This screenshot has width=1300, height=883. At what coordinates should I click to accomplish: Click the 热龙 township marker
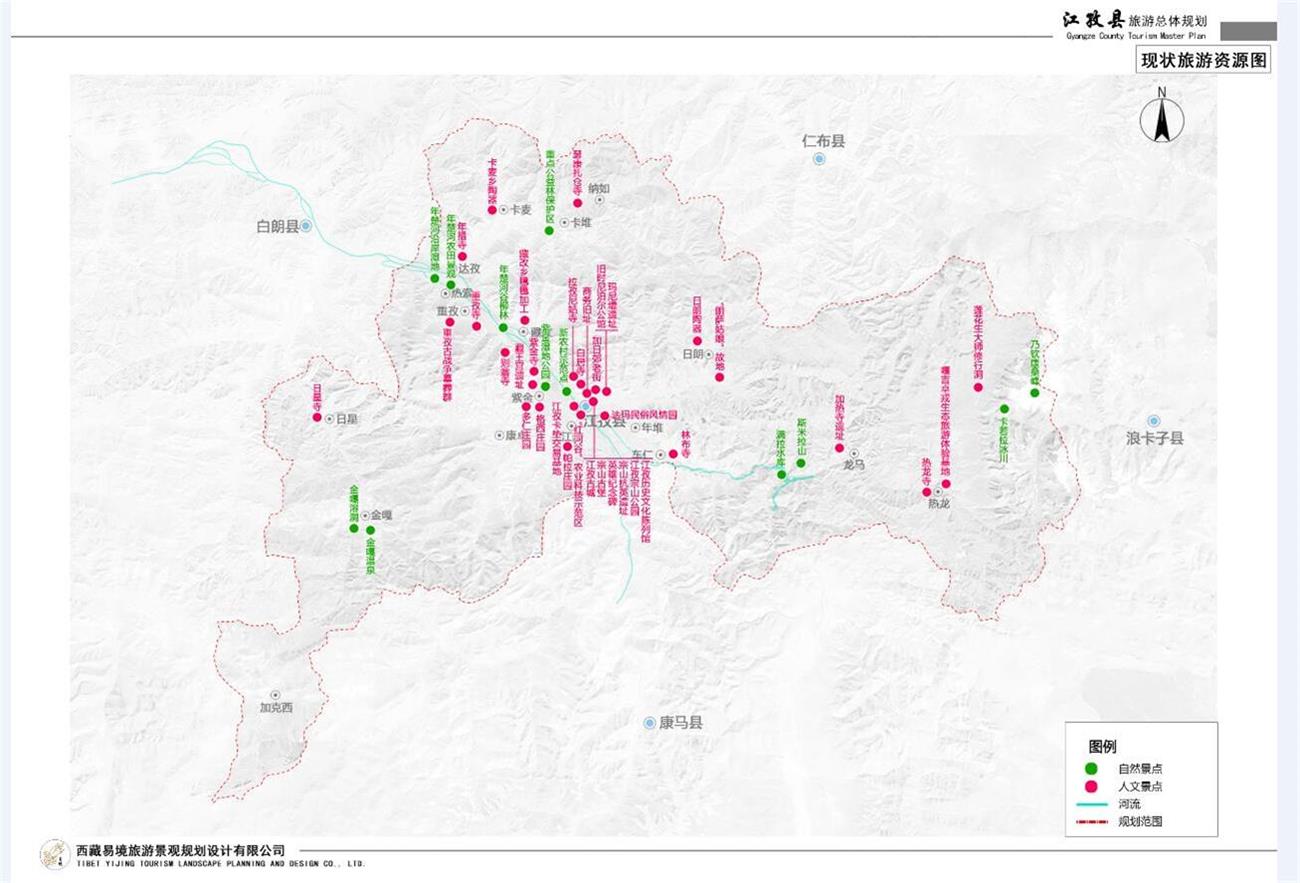click(x=938, y=491)
